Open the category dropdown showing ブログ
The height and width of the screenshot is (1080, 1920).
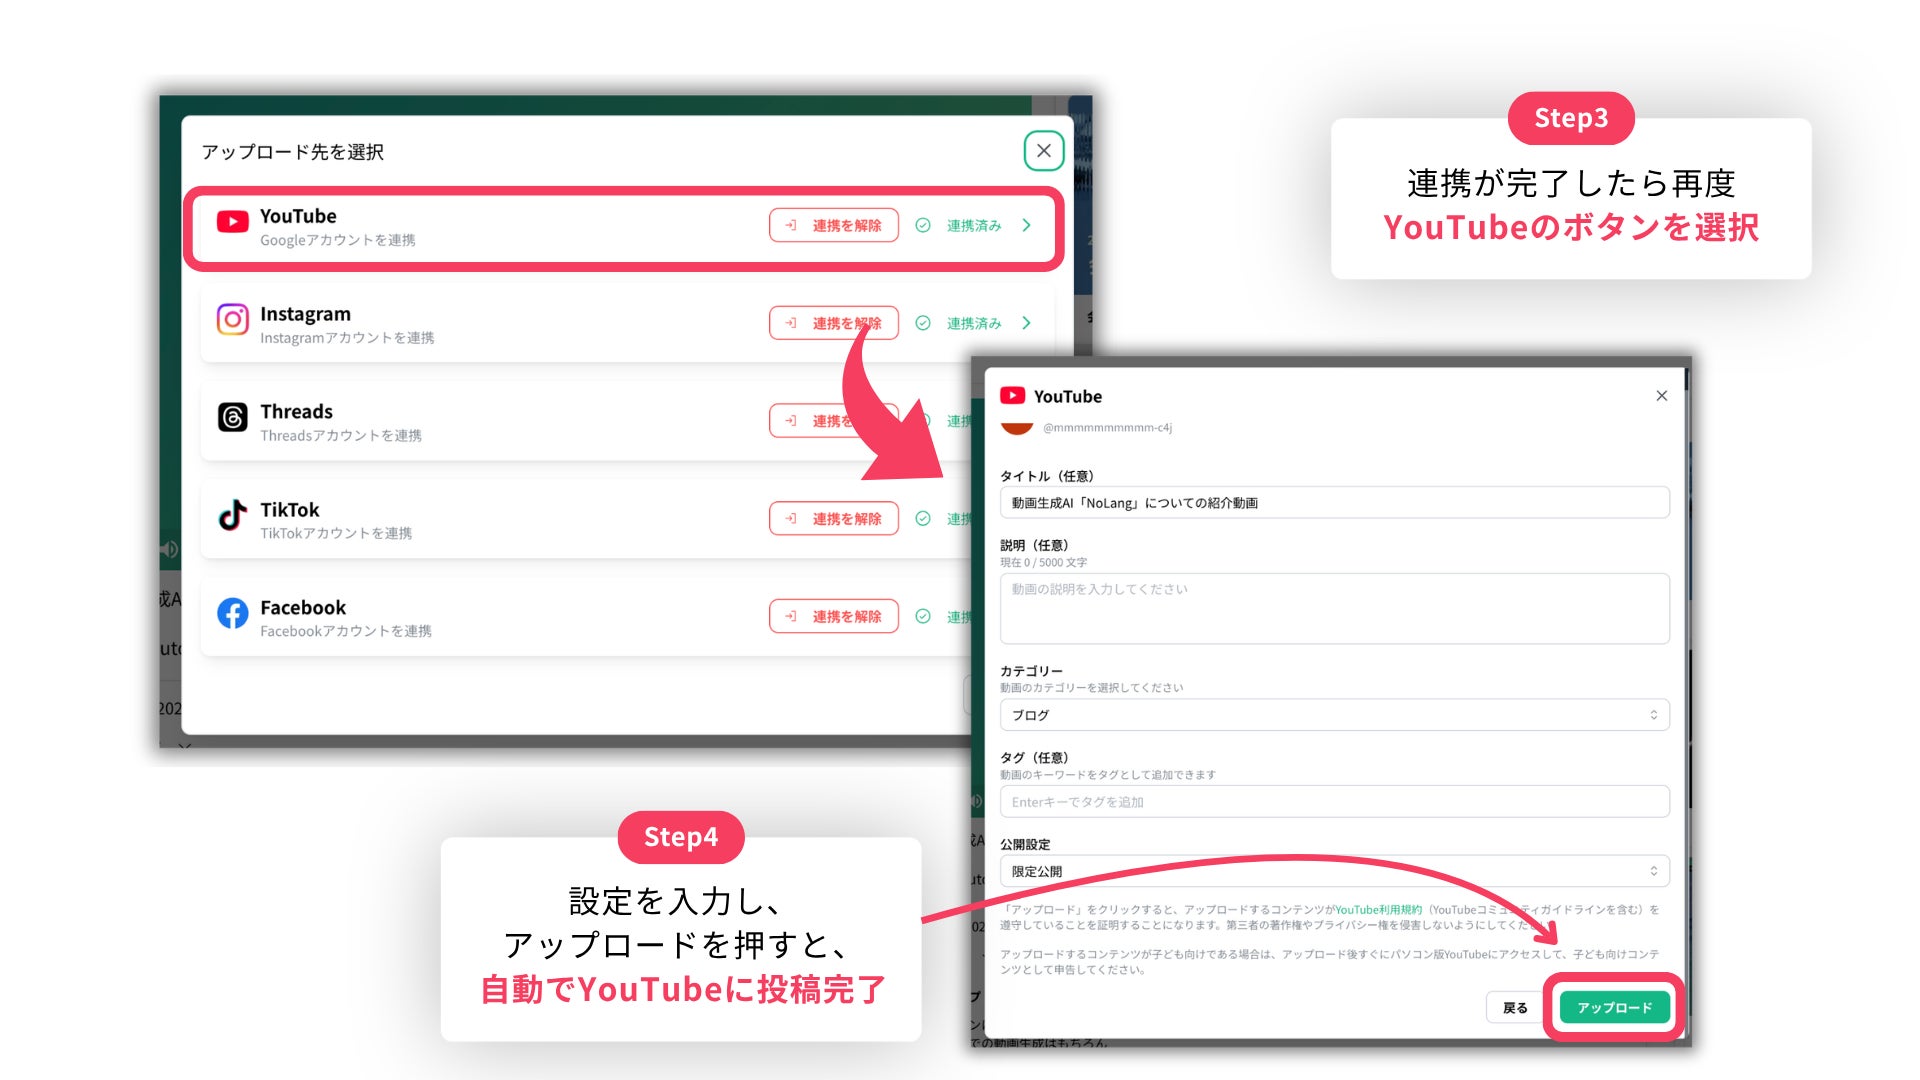coord(1334,715)
